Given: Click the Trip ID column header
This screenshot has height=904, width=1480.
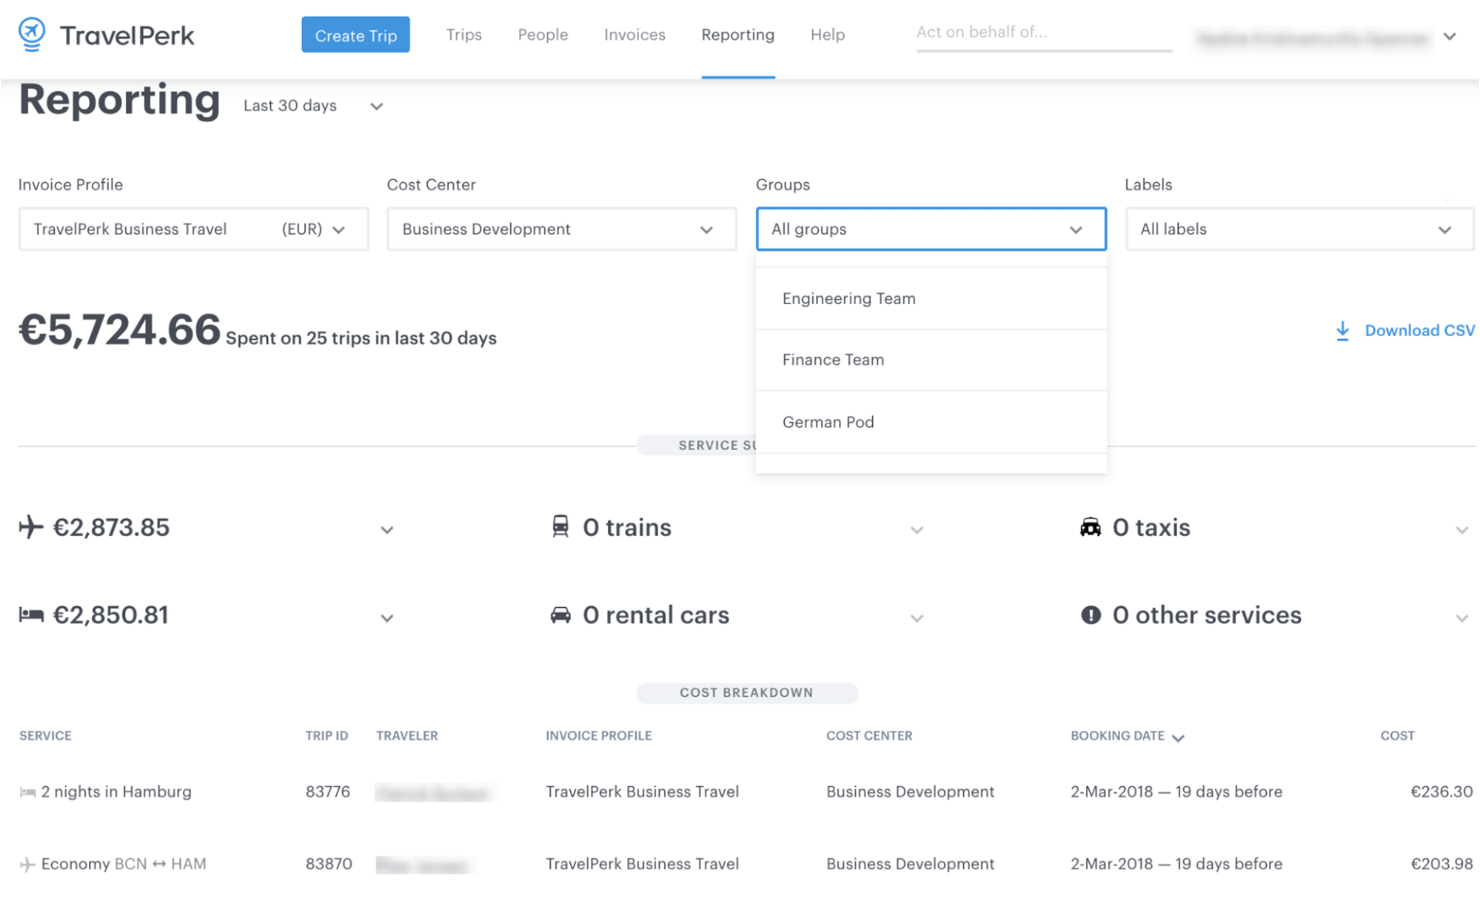Looking at the screenshot, I should click(x=327, y=736).
